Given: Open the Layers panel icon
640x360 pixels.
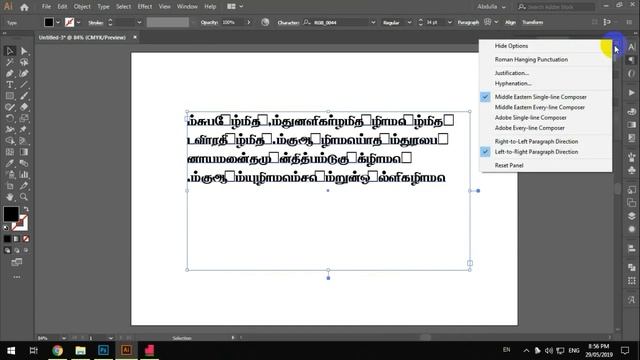Looking at the screenshot, I should 631,216.
